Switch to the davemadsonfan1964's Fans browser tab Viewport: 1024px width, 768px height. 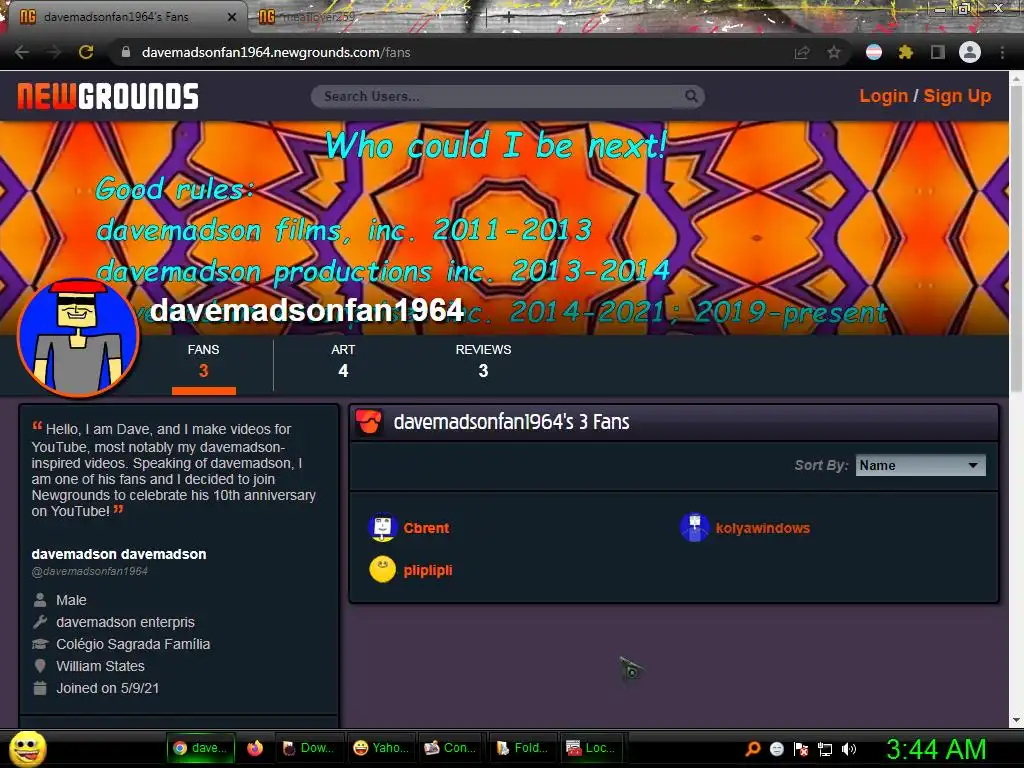[124, 17]
